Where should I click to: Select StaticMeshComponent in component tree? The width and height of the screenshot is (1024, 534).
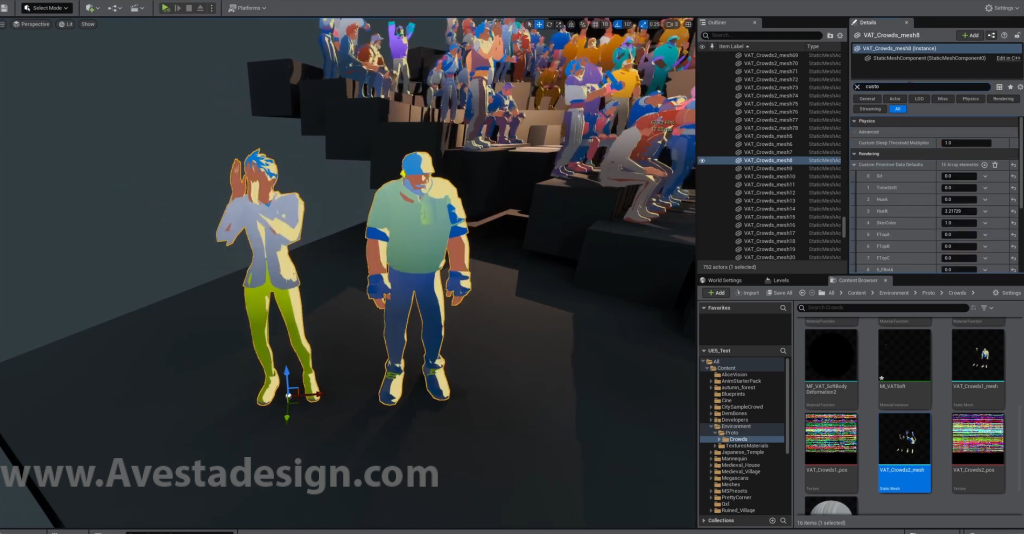pos(928,58)
